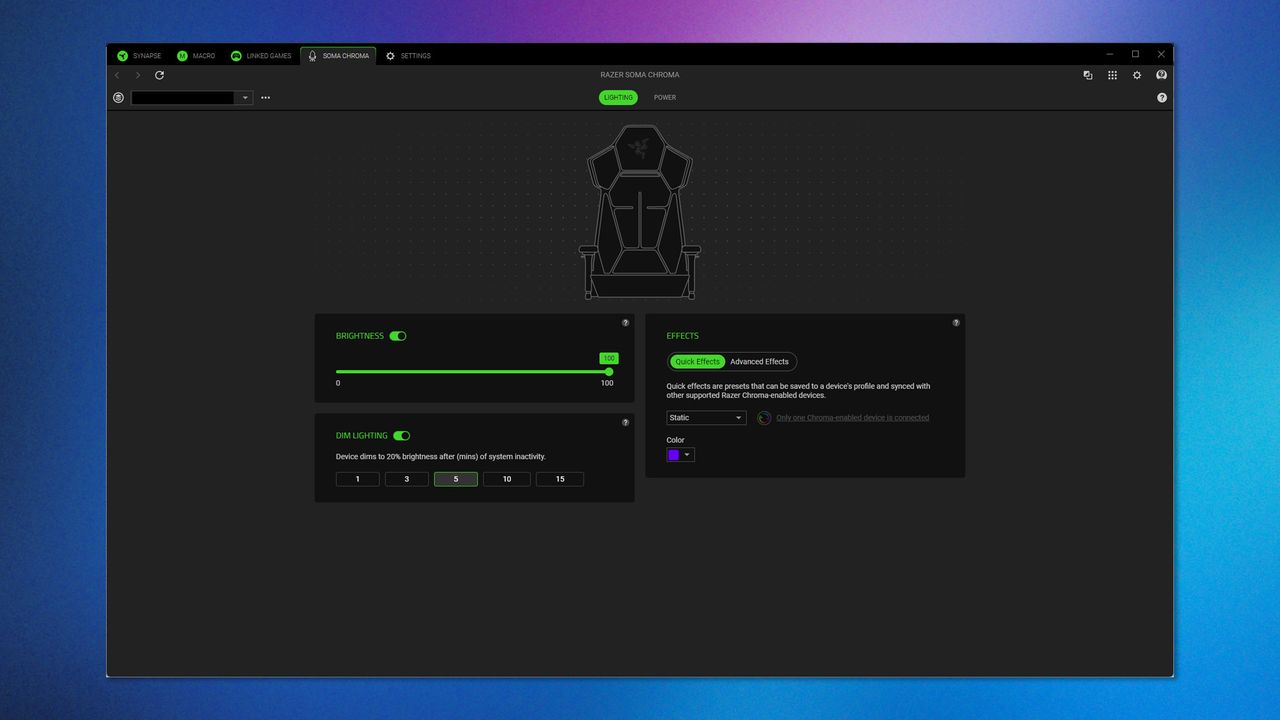Viewport: 1280px width, 720px height.
Task: Click the chair device illustration
Action: click(640, 212)
